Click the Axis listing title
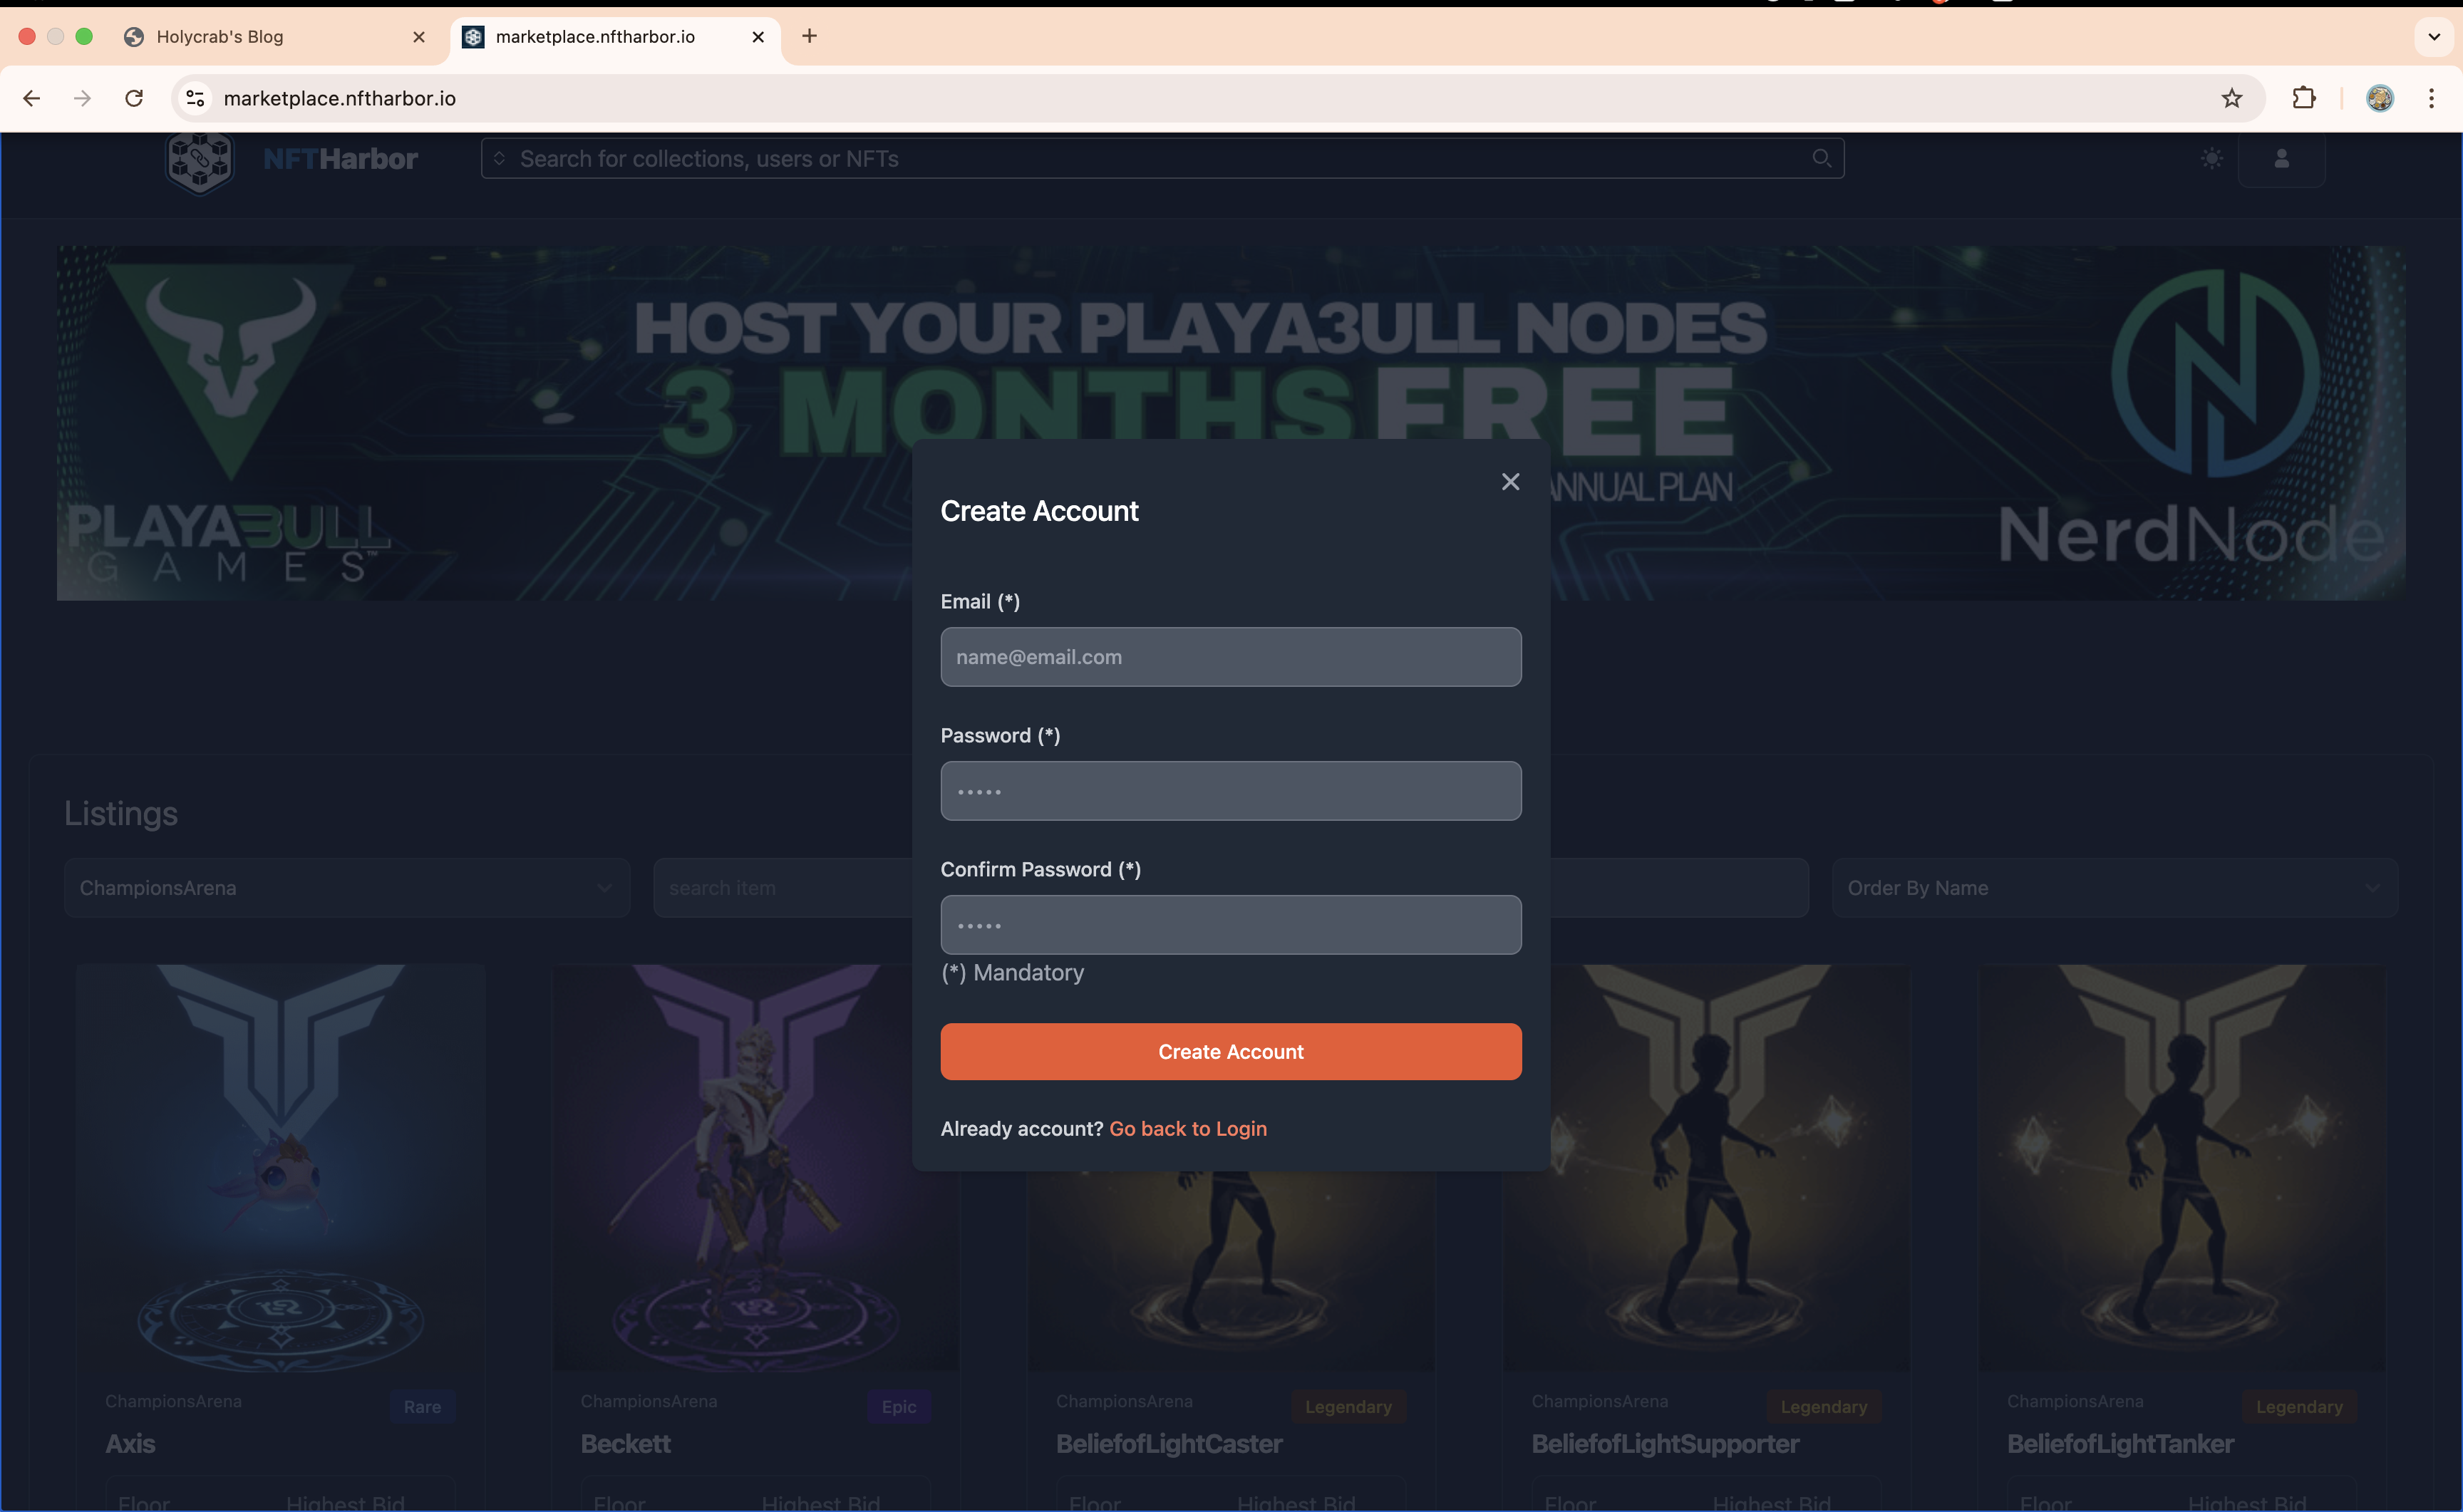The height and width of the screenshot is (1512, 2463). (130, 1444)
